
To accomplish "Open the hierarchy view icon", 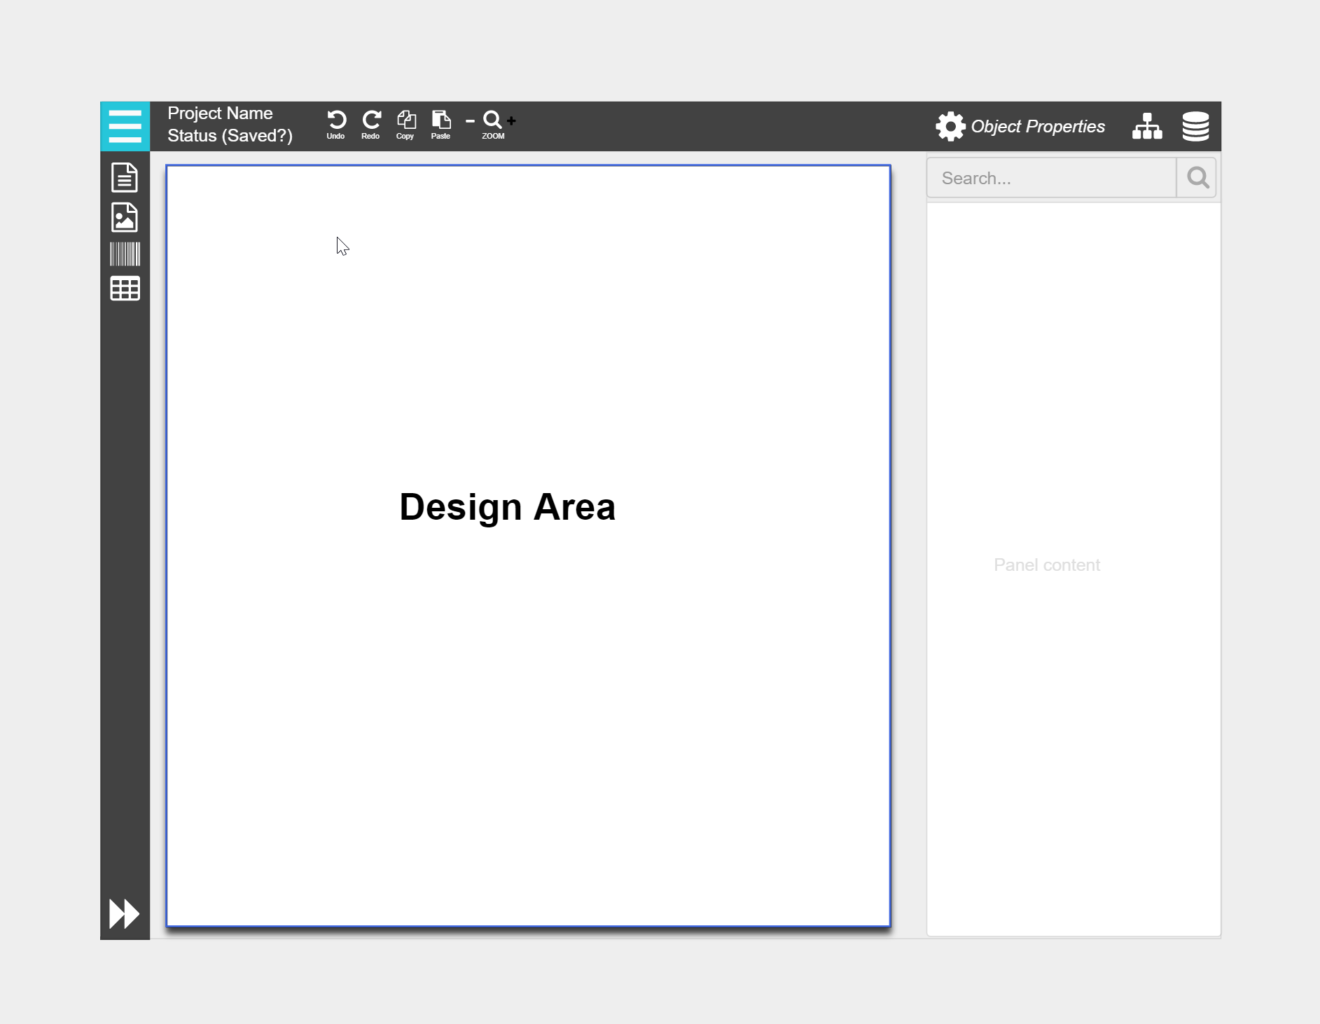I will coord(1146,126).
